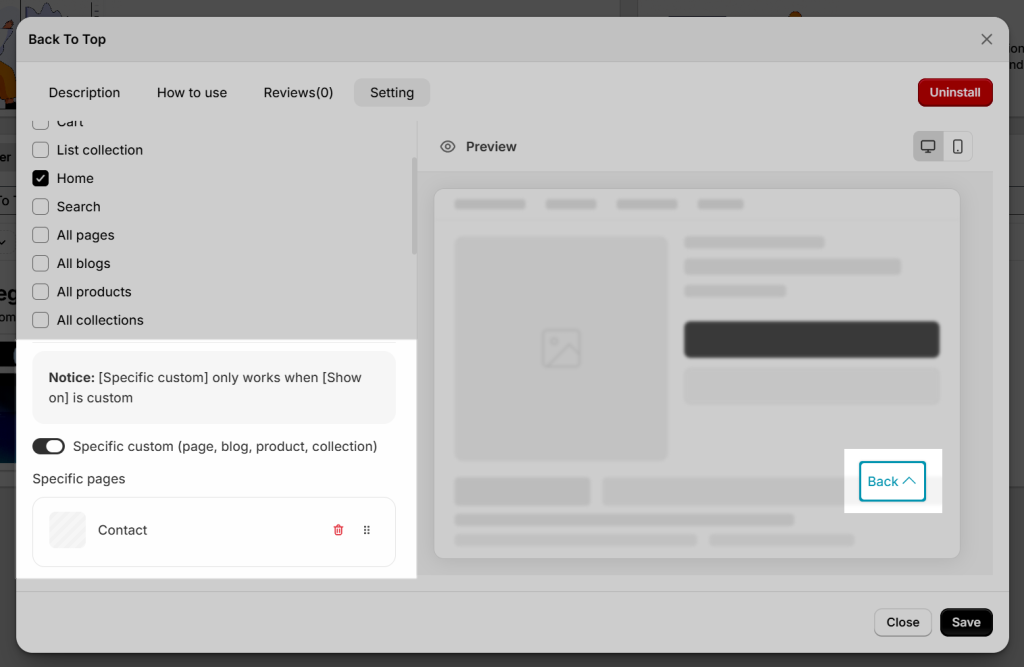Grab the drag handle beside Contact
The width and height of the screenshot is (1024, 667).
click(366, 530)
